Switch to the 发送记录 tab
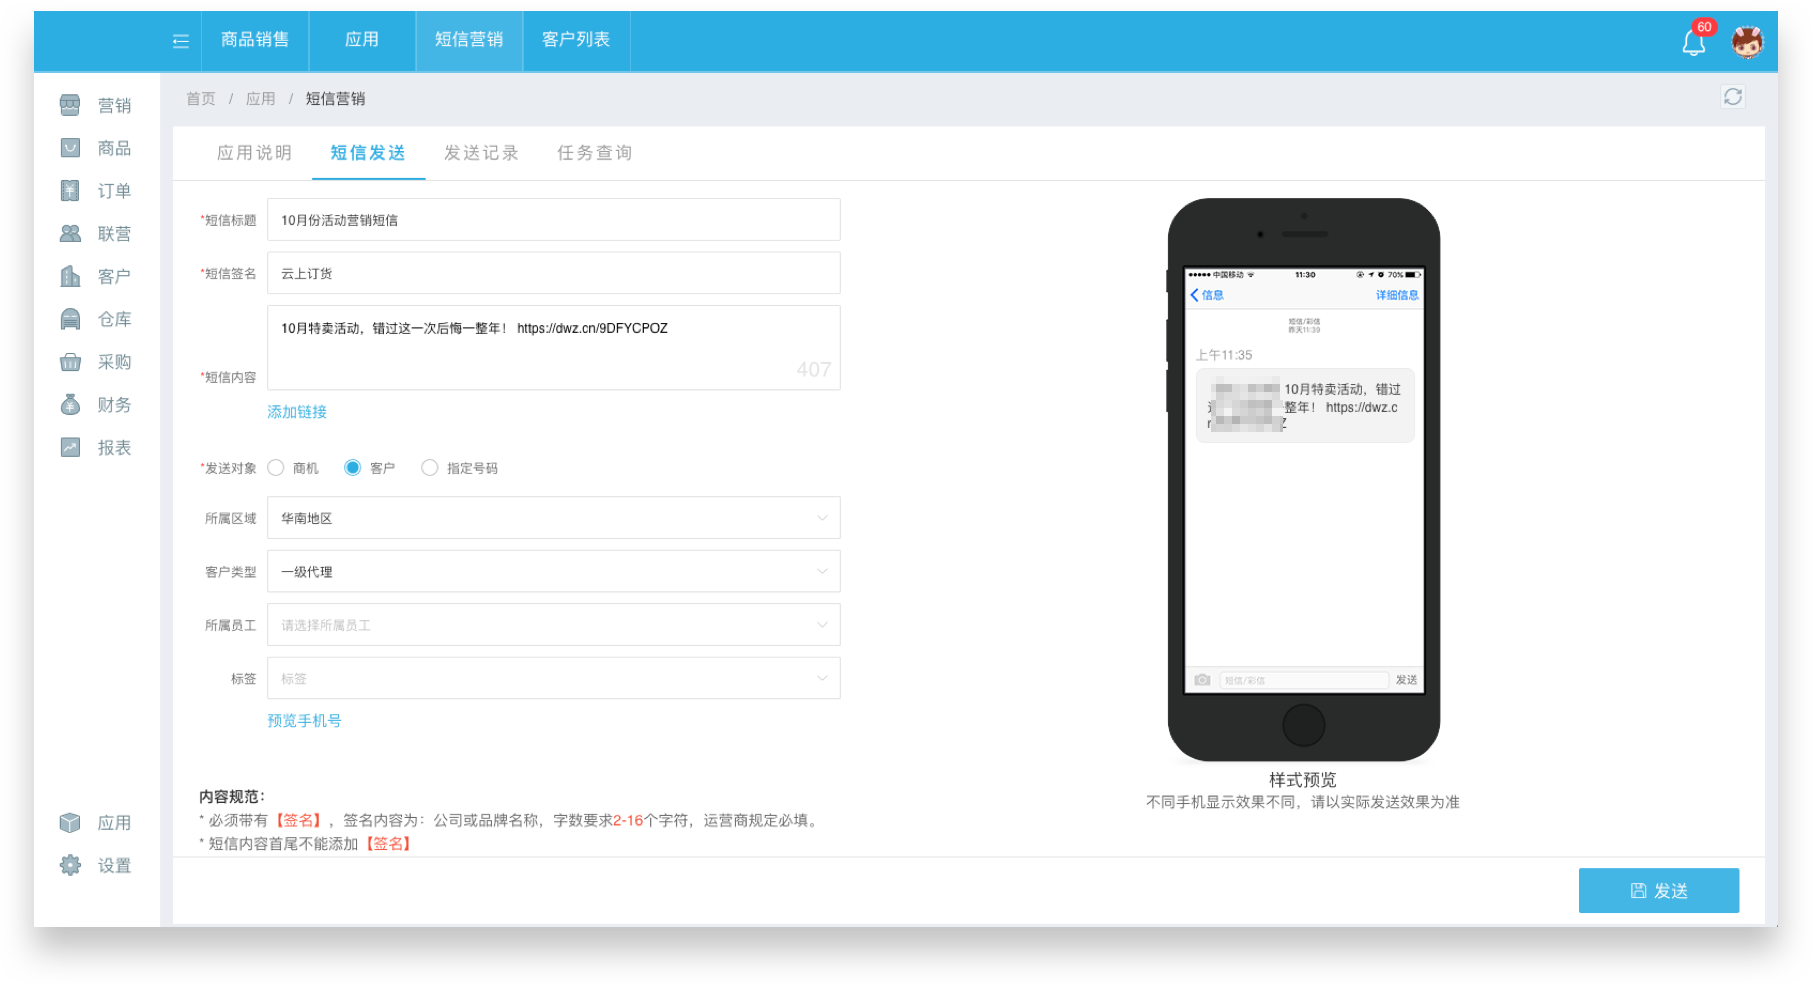Viewport: 1812px width, 985px height. pyautogui.click(x=481, y=153)
